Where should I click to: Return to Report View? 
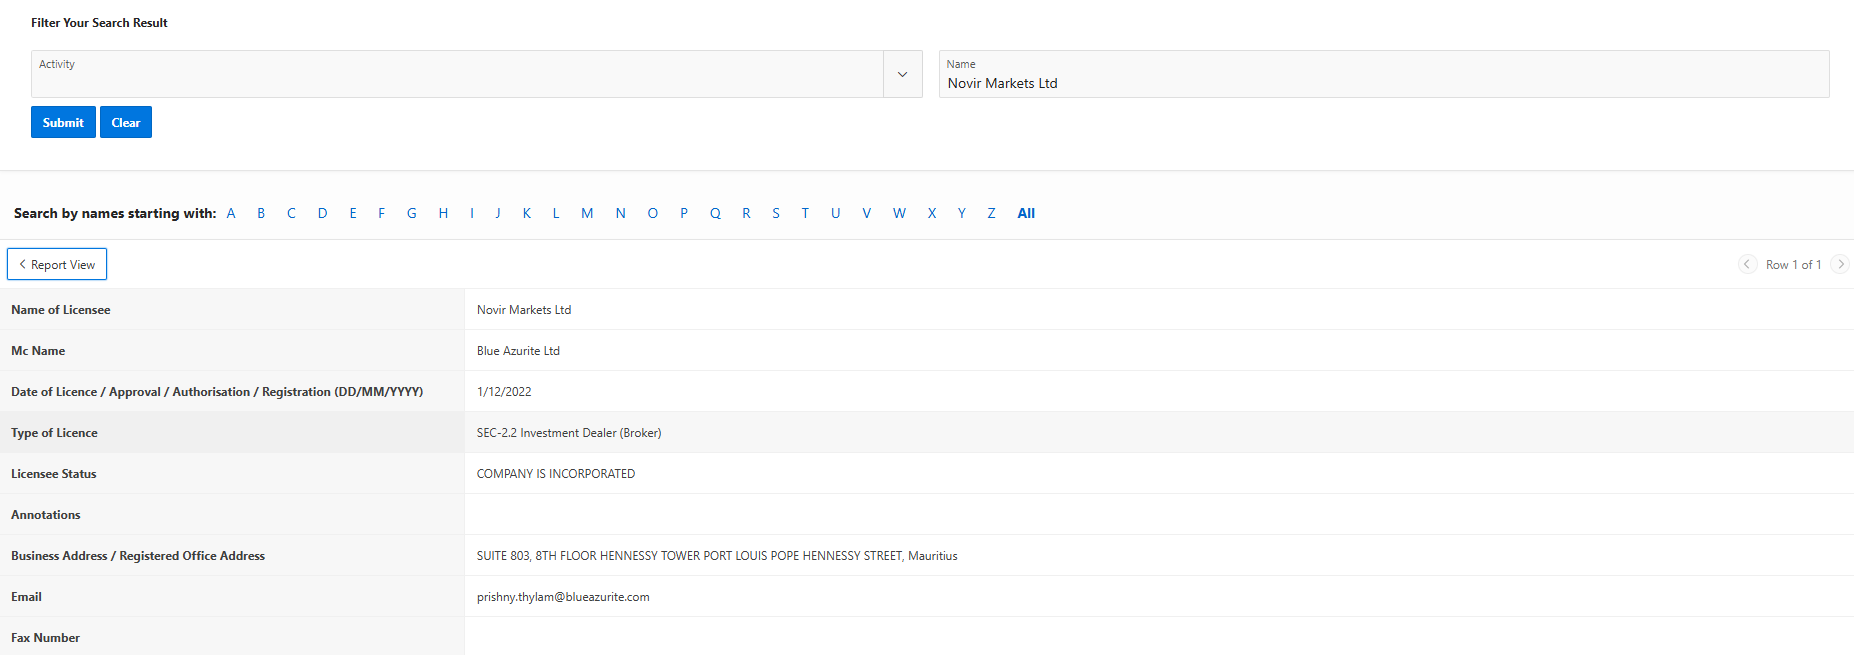coord(57,264)
